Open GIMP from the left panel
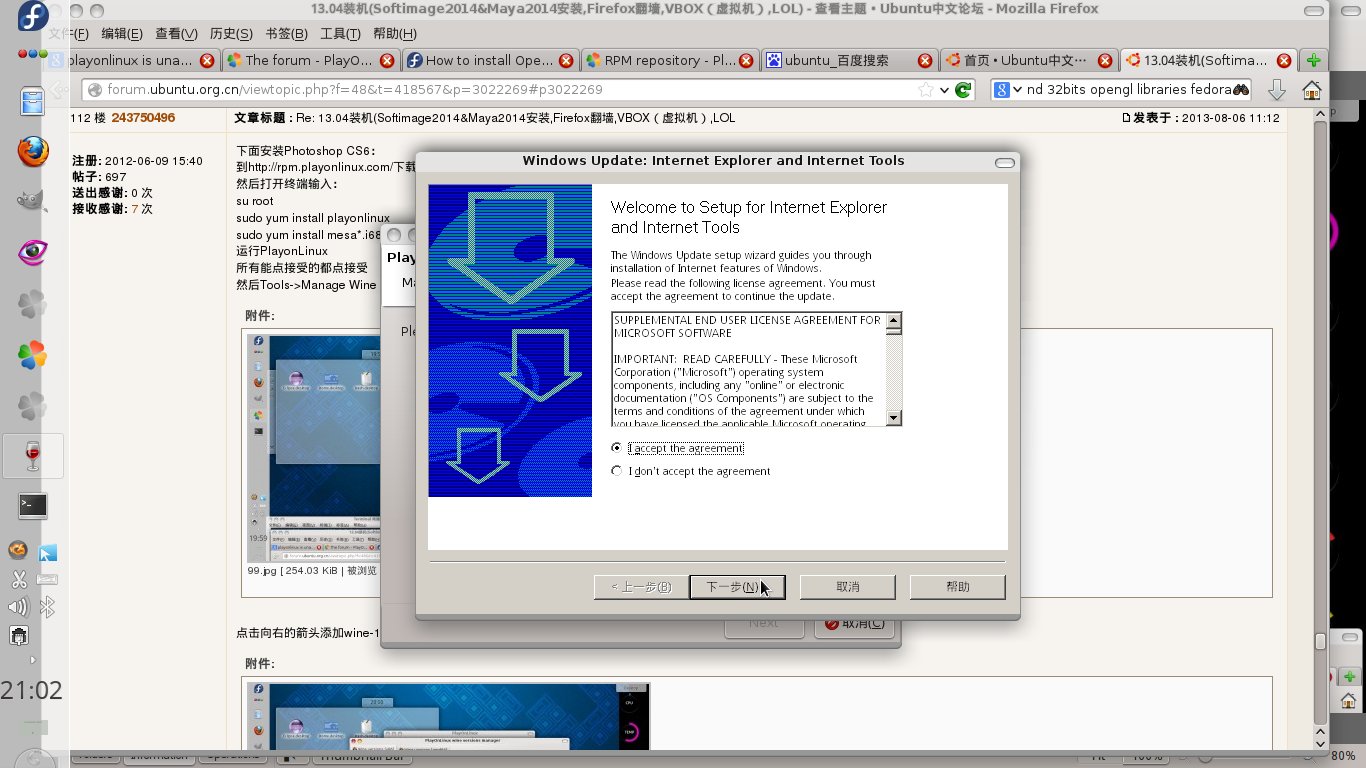 click(33, 201)
